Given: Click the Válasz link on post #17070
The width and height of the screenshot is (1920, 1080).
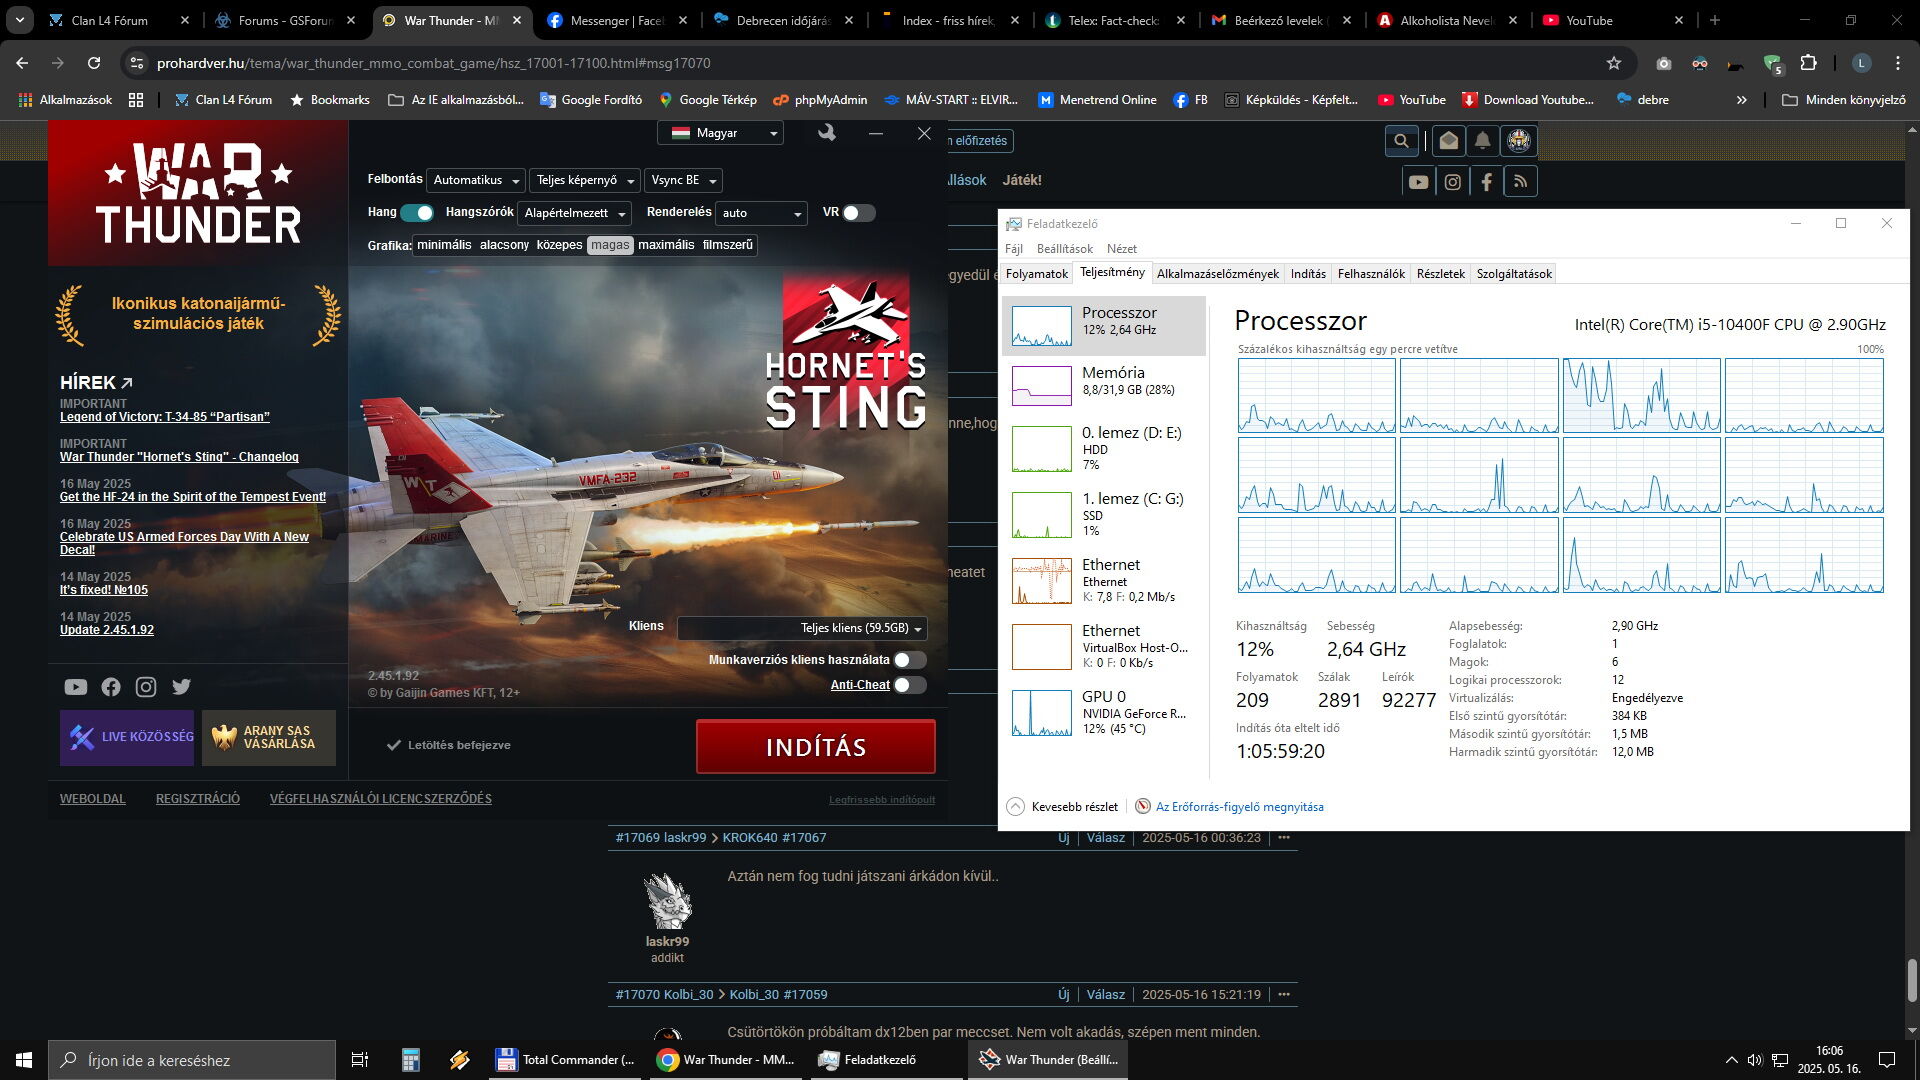Looking at the screenshot, I should (1105, 995).
